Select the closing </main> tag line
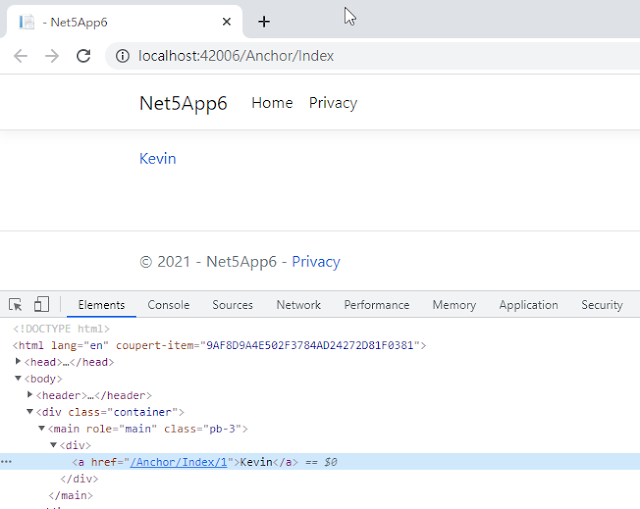Image resolution: width=640 pixels, height=509 pixels. coord(71,495)
